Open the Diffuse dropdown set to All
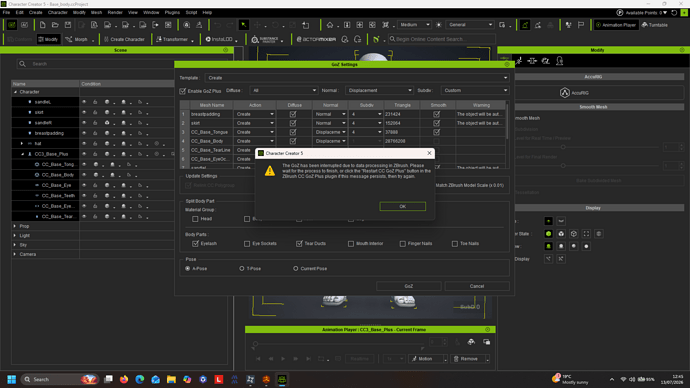Screen dimensions: 690x388 pos(283,90)
